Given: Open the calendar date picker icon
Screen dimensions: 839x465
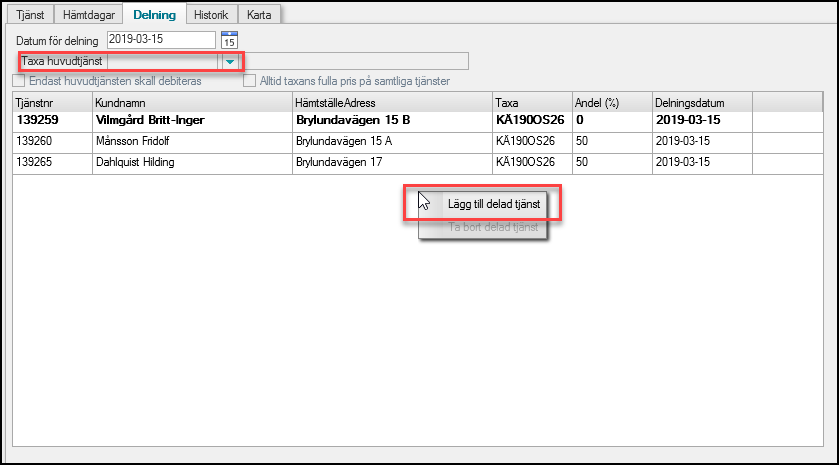Looking at the screenshot, I should (x=229, y=40).
